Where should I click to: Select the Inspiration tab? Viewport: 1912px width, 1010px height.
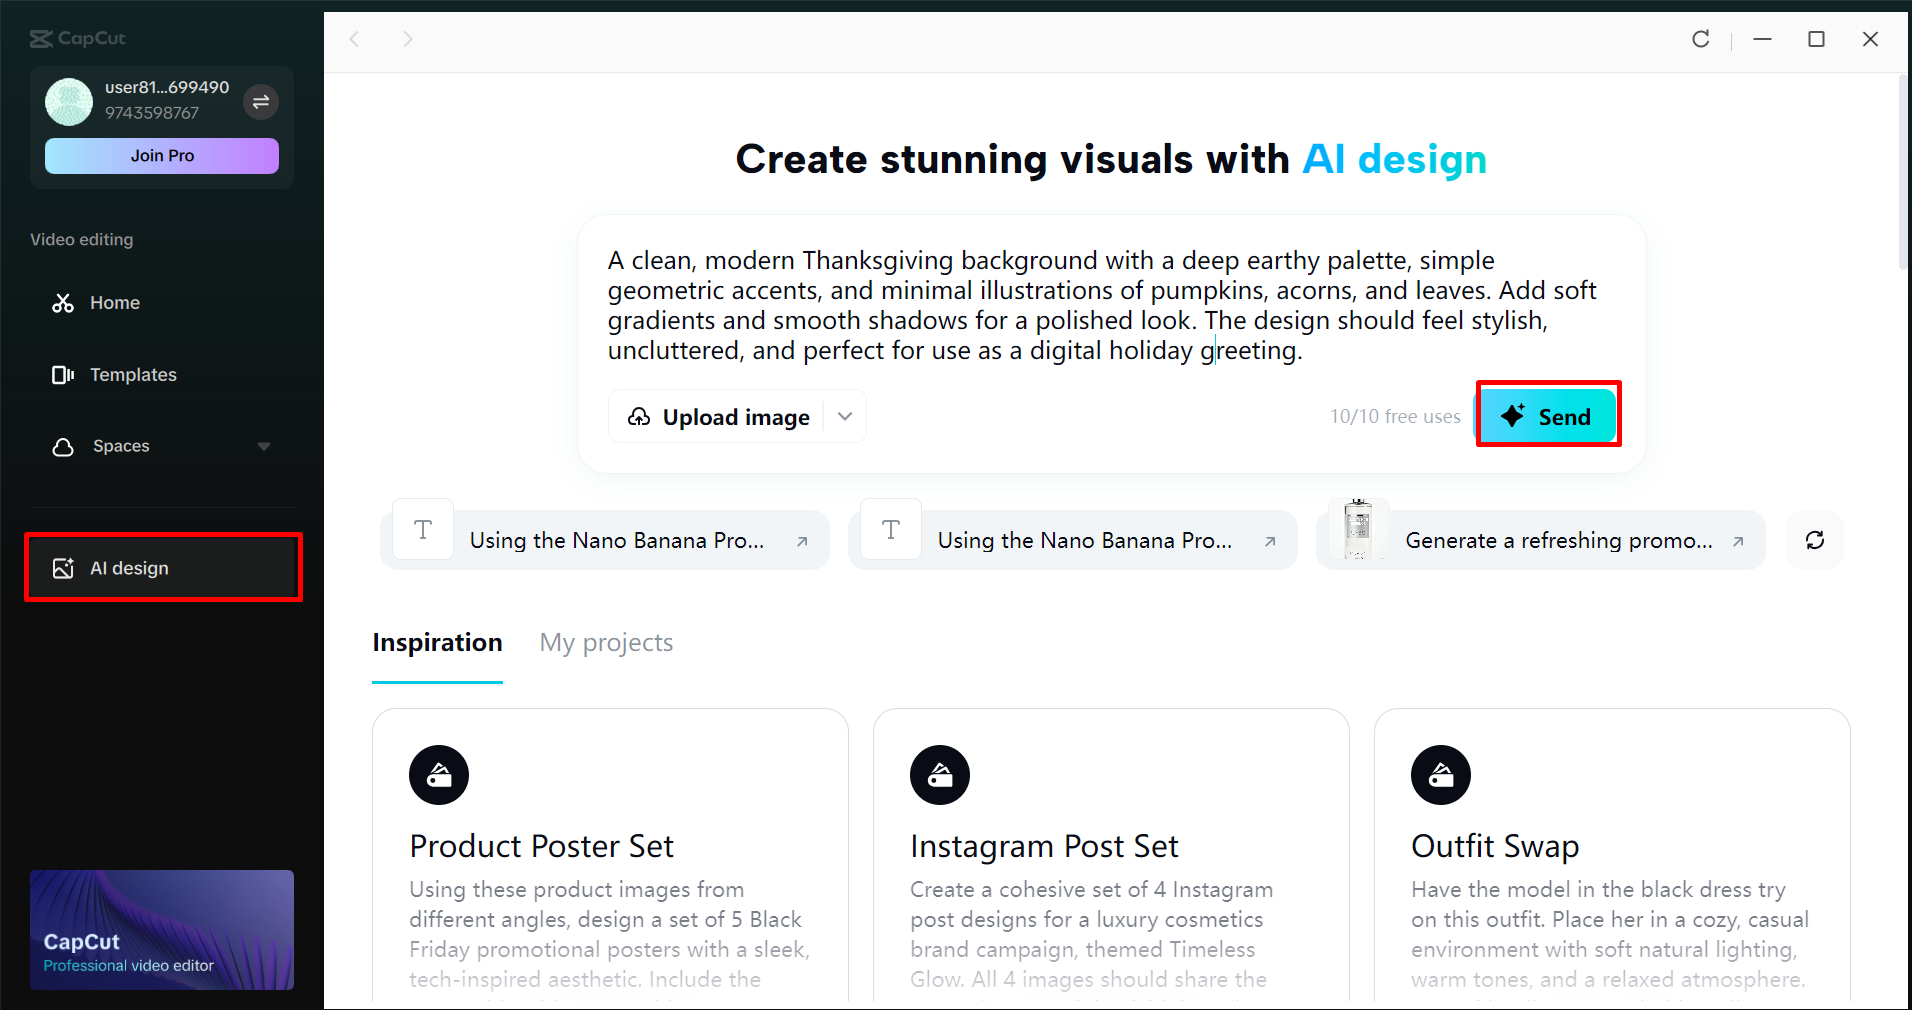point(437,643)
